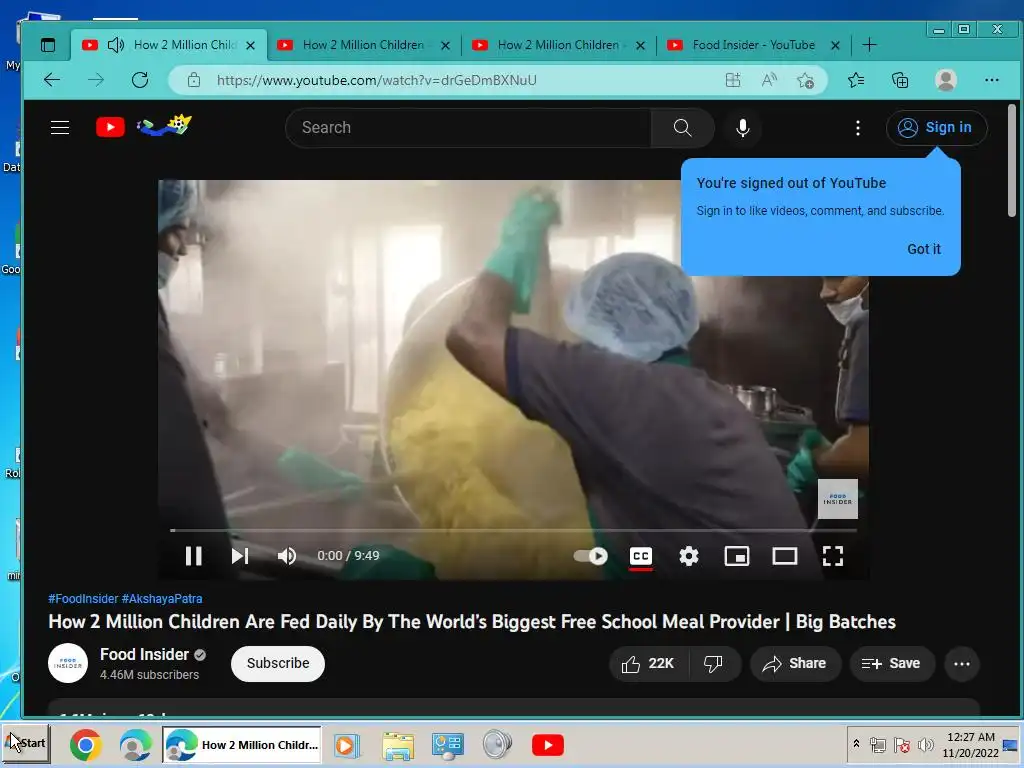Go forward in the browser
1024x768 pixels.
(x=96, y=80)
